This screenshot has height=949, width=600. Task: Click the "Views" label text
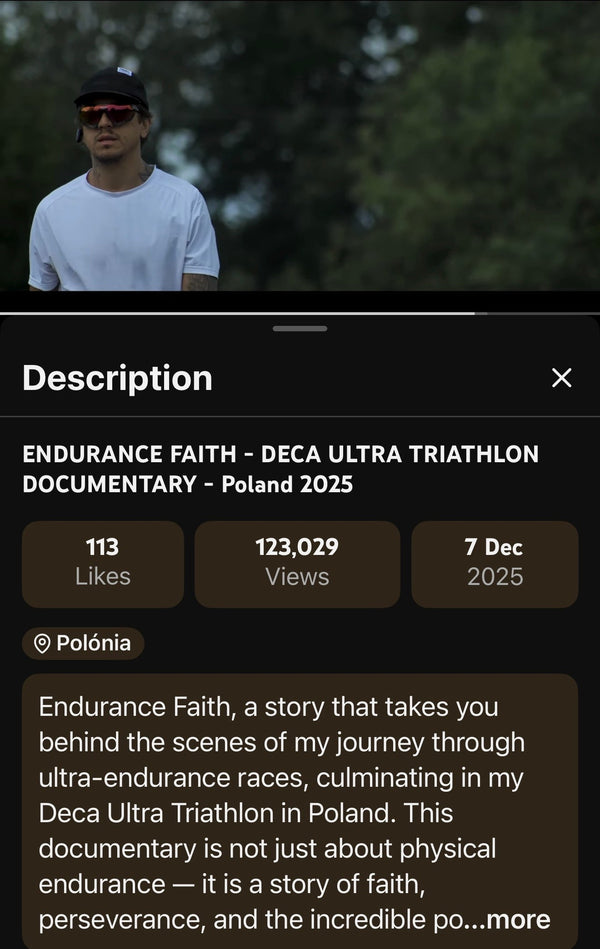297,577
